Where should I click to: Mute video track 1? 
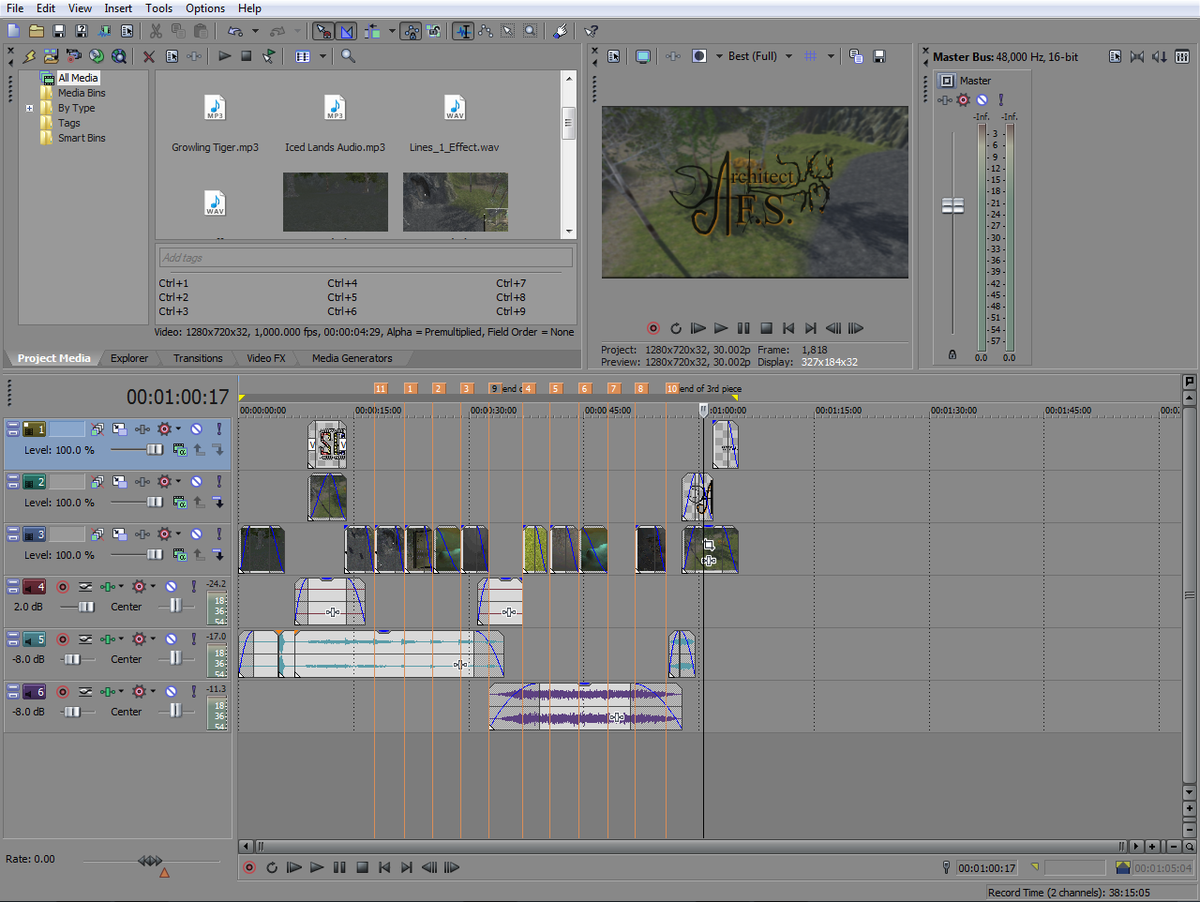pyautogui.click(x=196, y=429)
